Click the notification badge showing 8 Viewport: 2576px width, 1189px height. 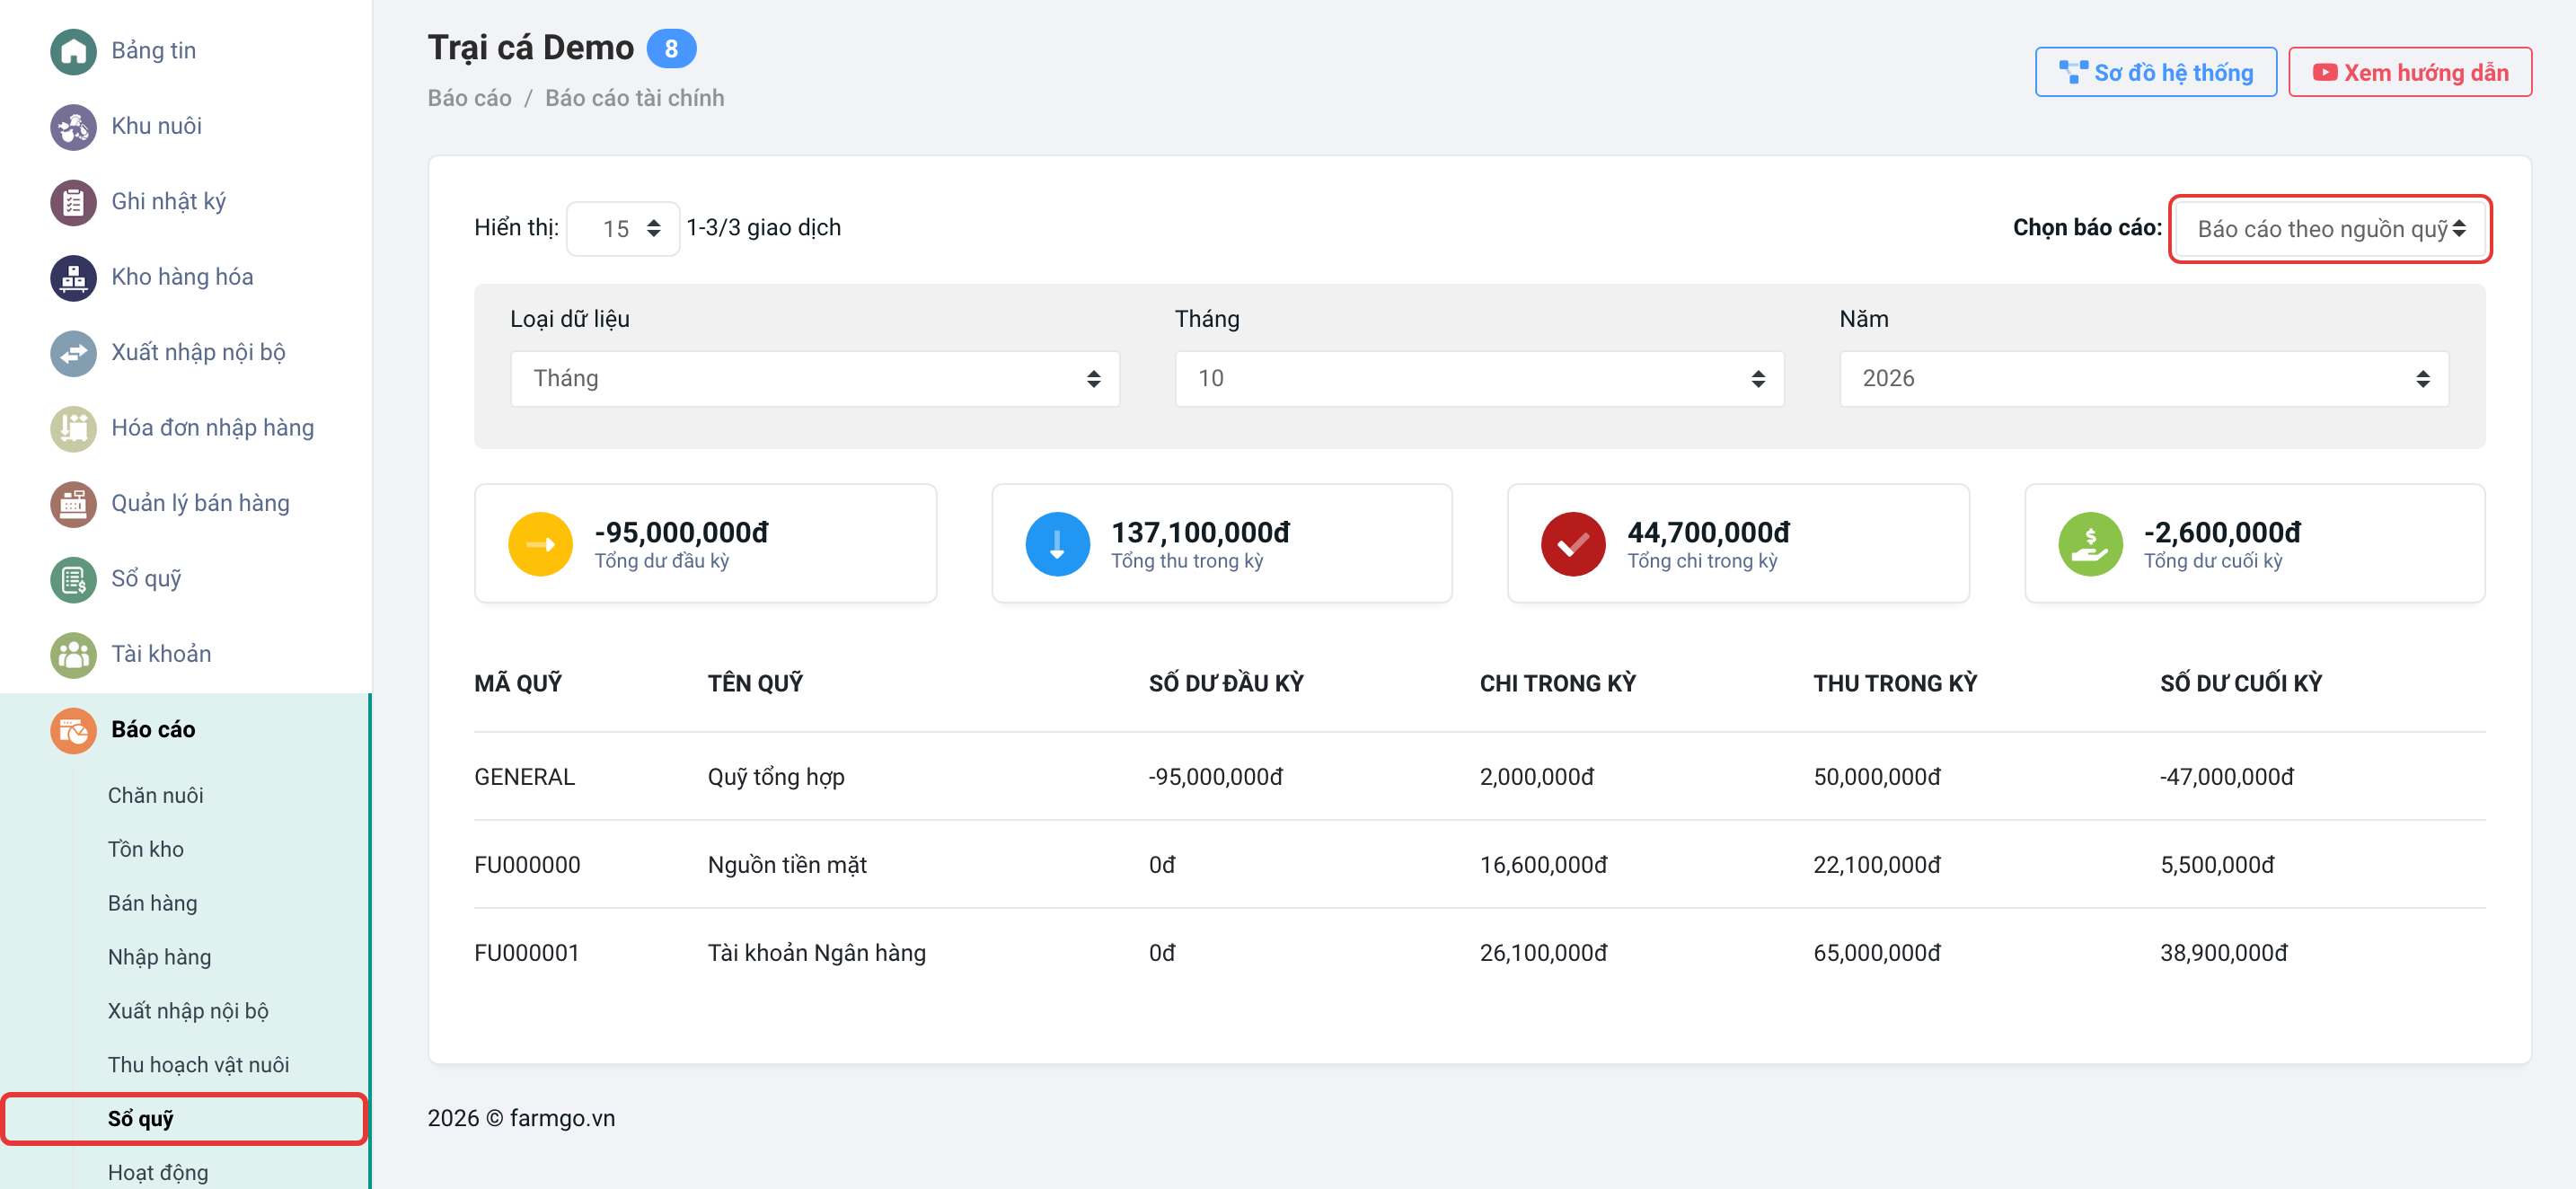671,49
